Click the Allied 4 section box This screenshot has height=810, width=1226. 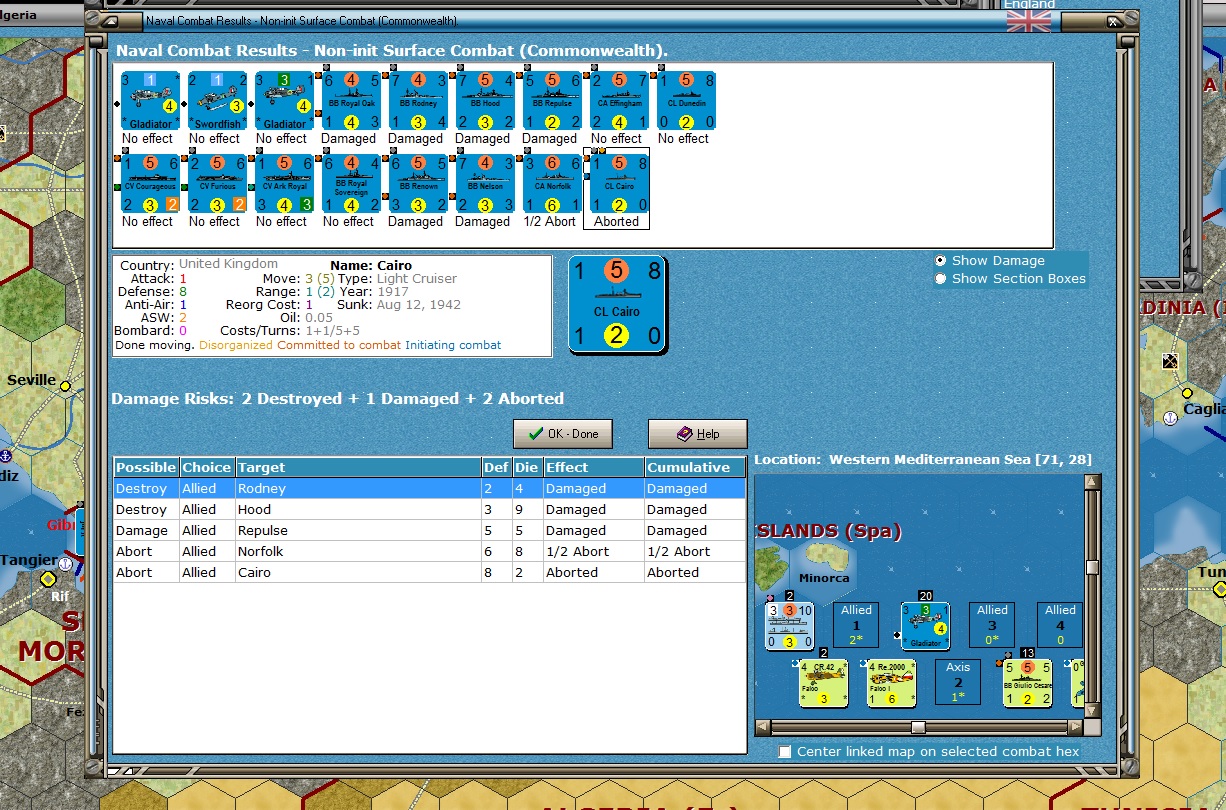(1059, 626)
